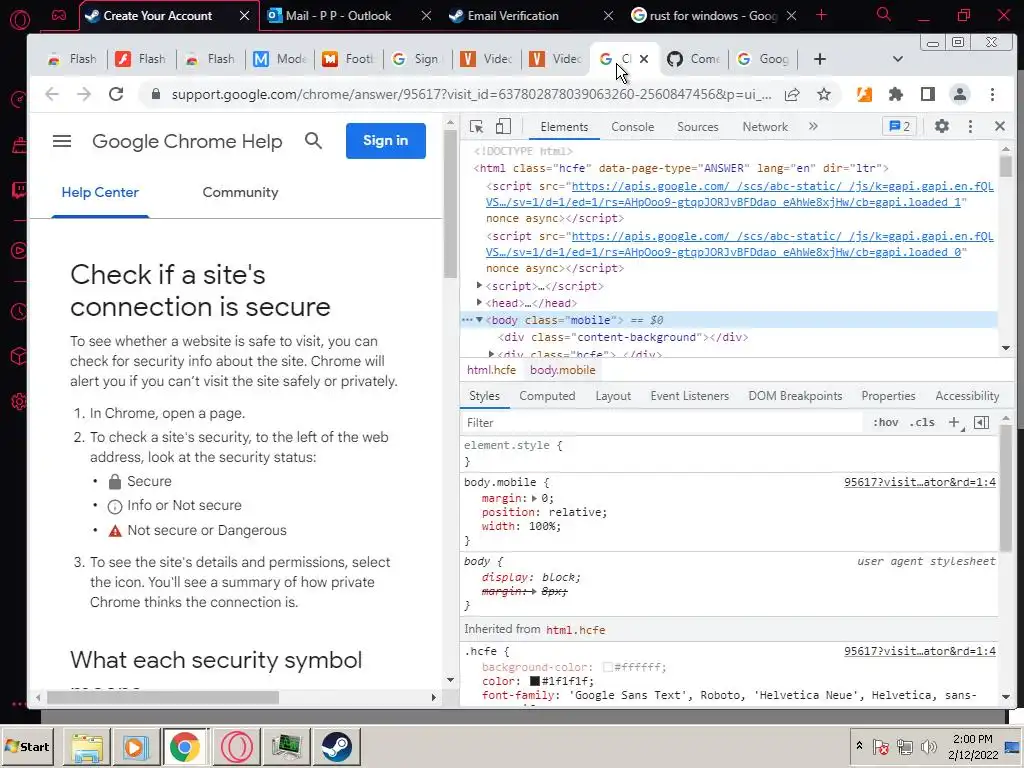This screenshot has height=768, width=1024.
Task: Toggle the device toolbar icon in DevTools
Action: pos(503,127)
